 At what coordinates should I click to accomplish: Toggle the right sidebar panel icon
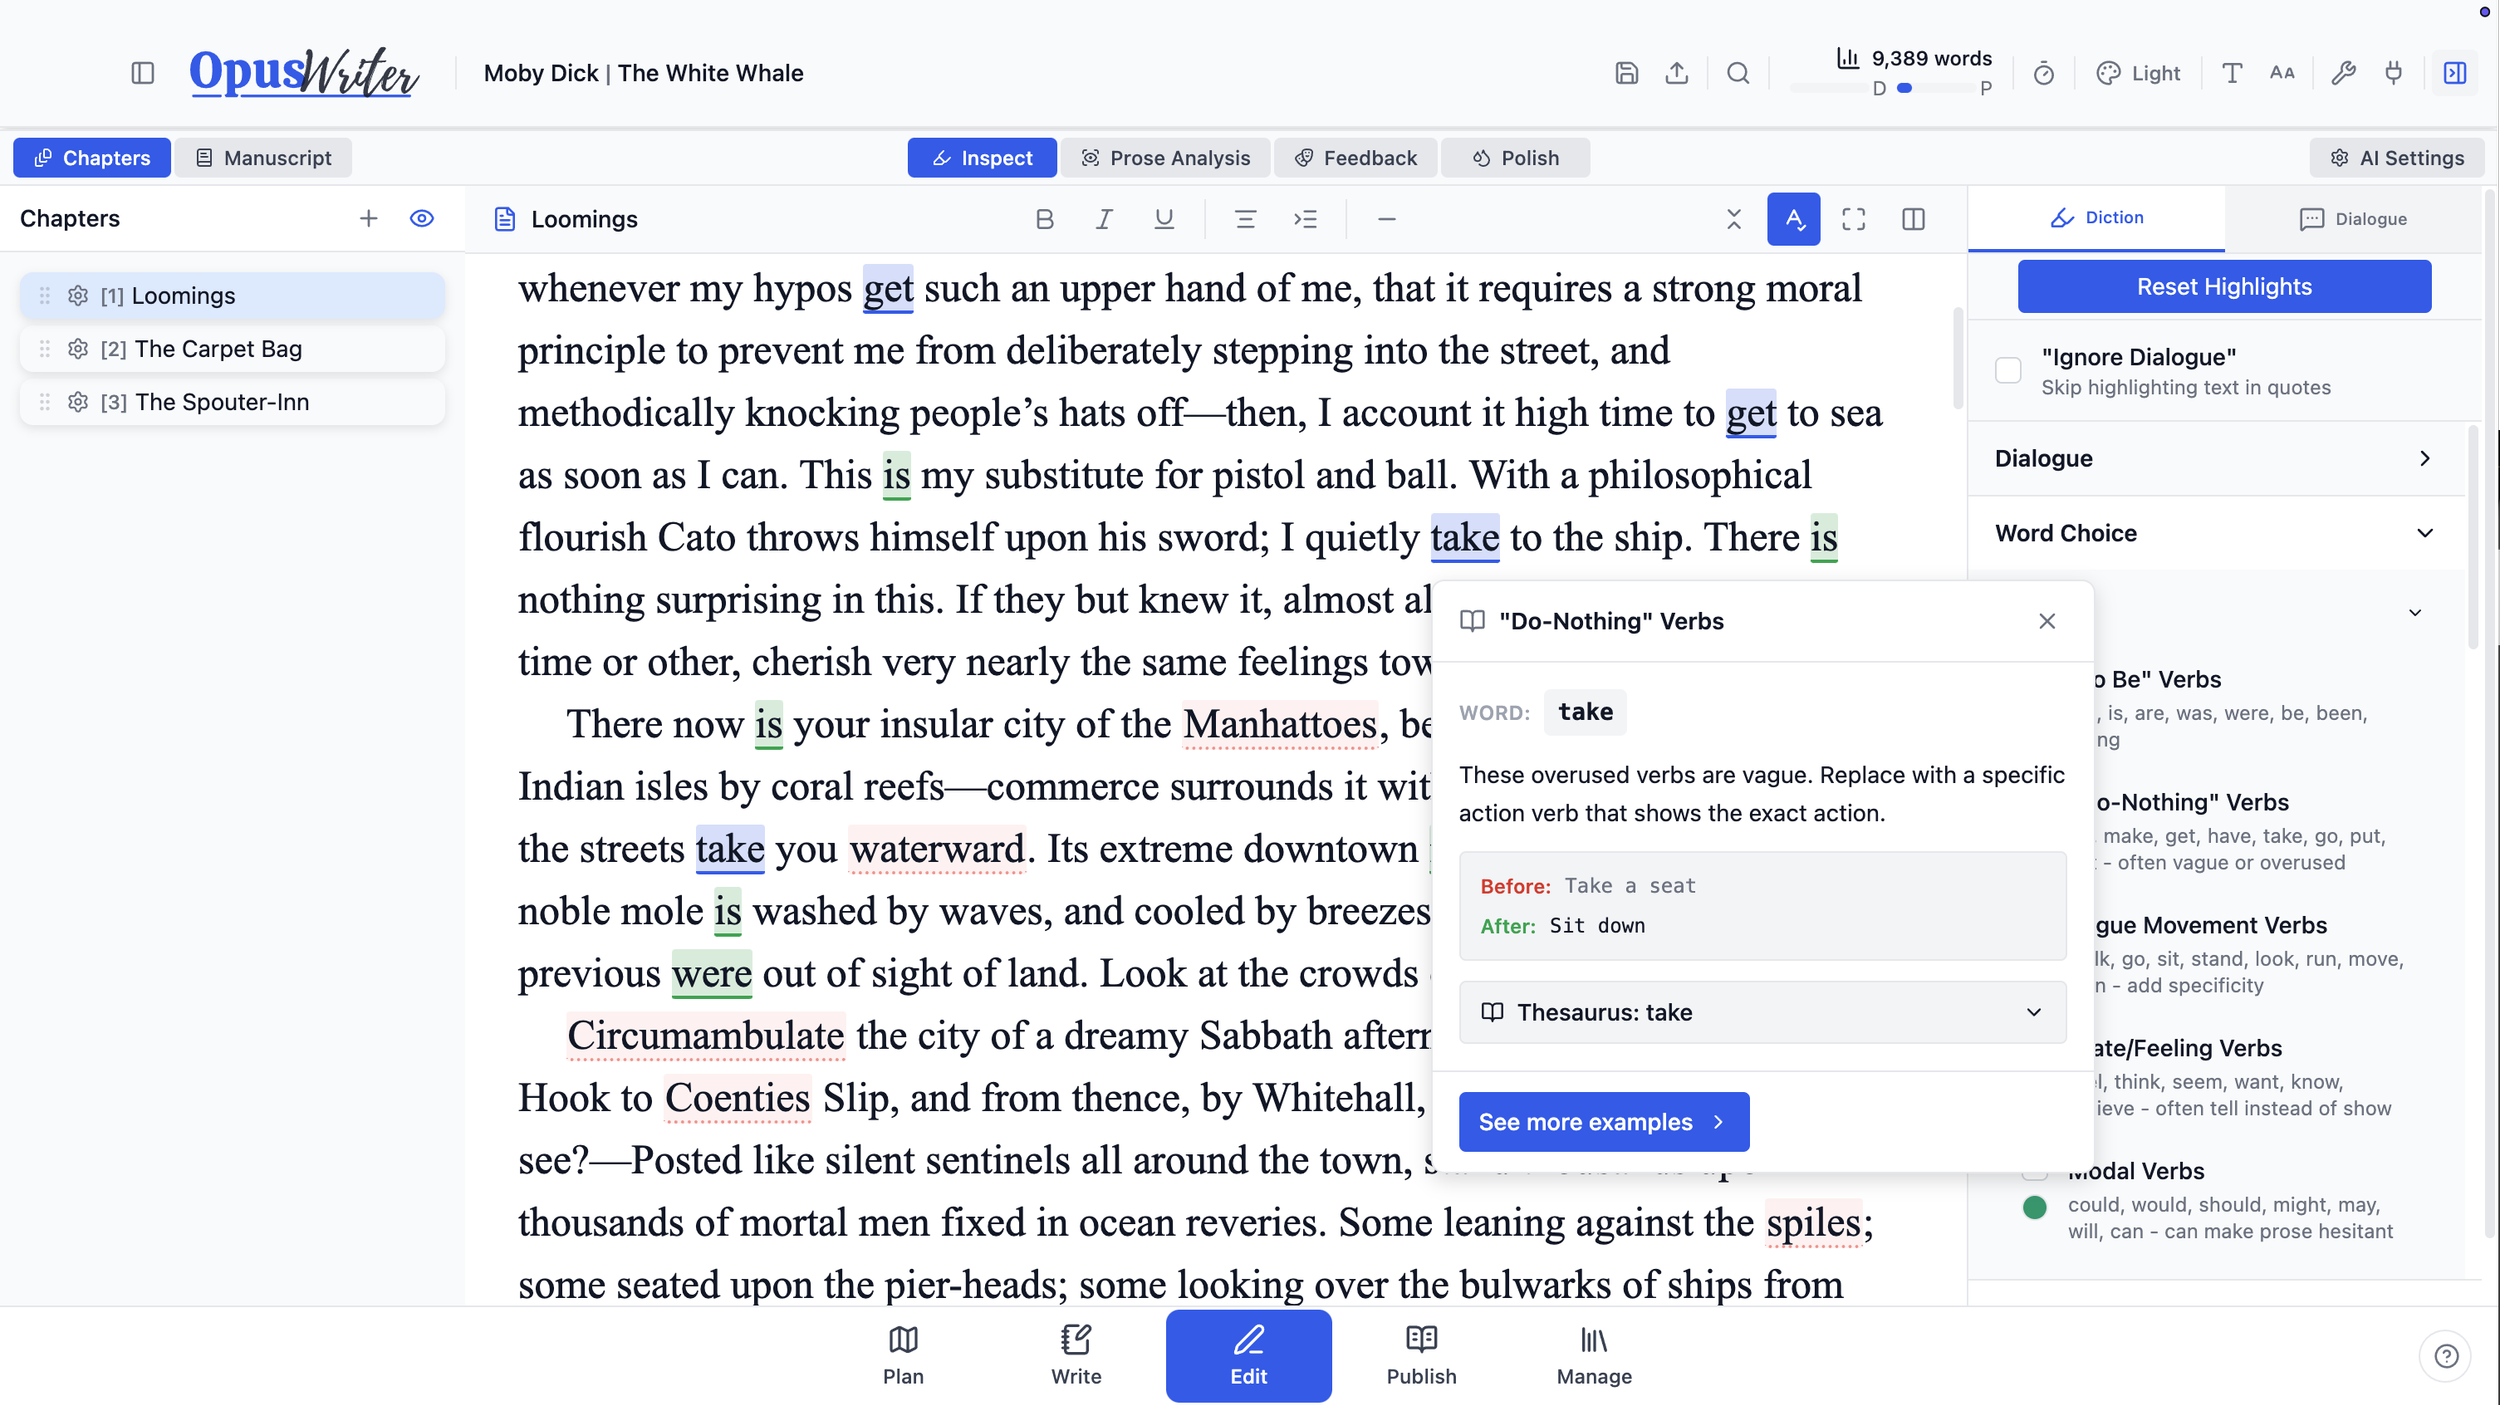pyautogui.click(x=2455, y=73)
